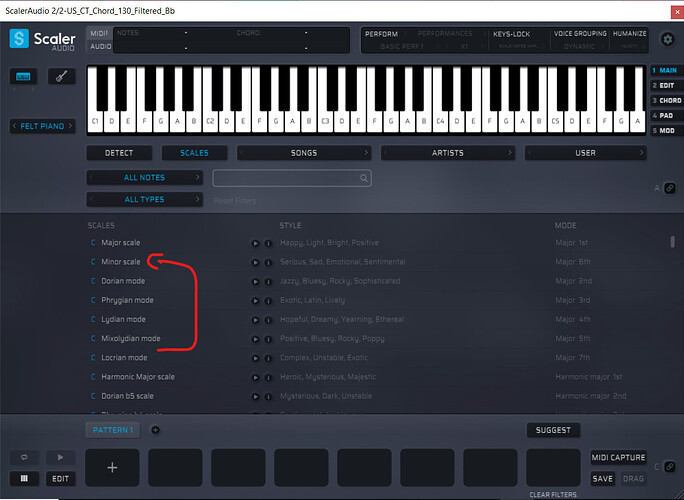Viewport: 684px width, 500px height.
Task: Open the ALL NOTES filter dropdown
Action: (x=144, y=178)
